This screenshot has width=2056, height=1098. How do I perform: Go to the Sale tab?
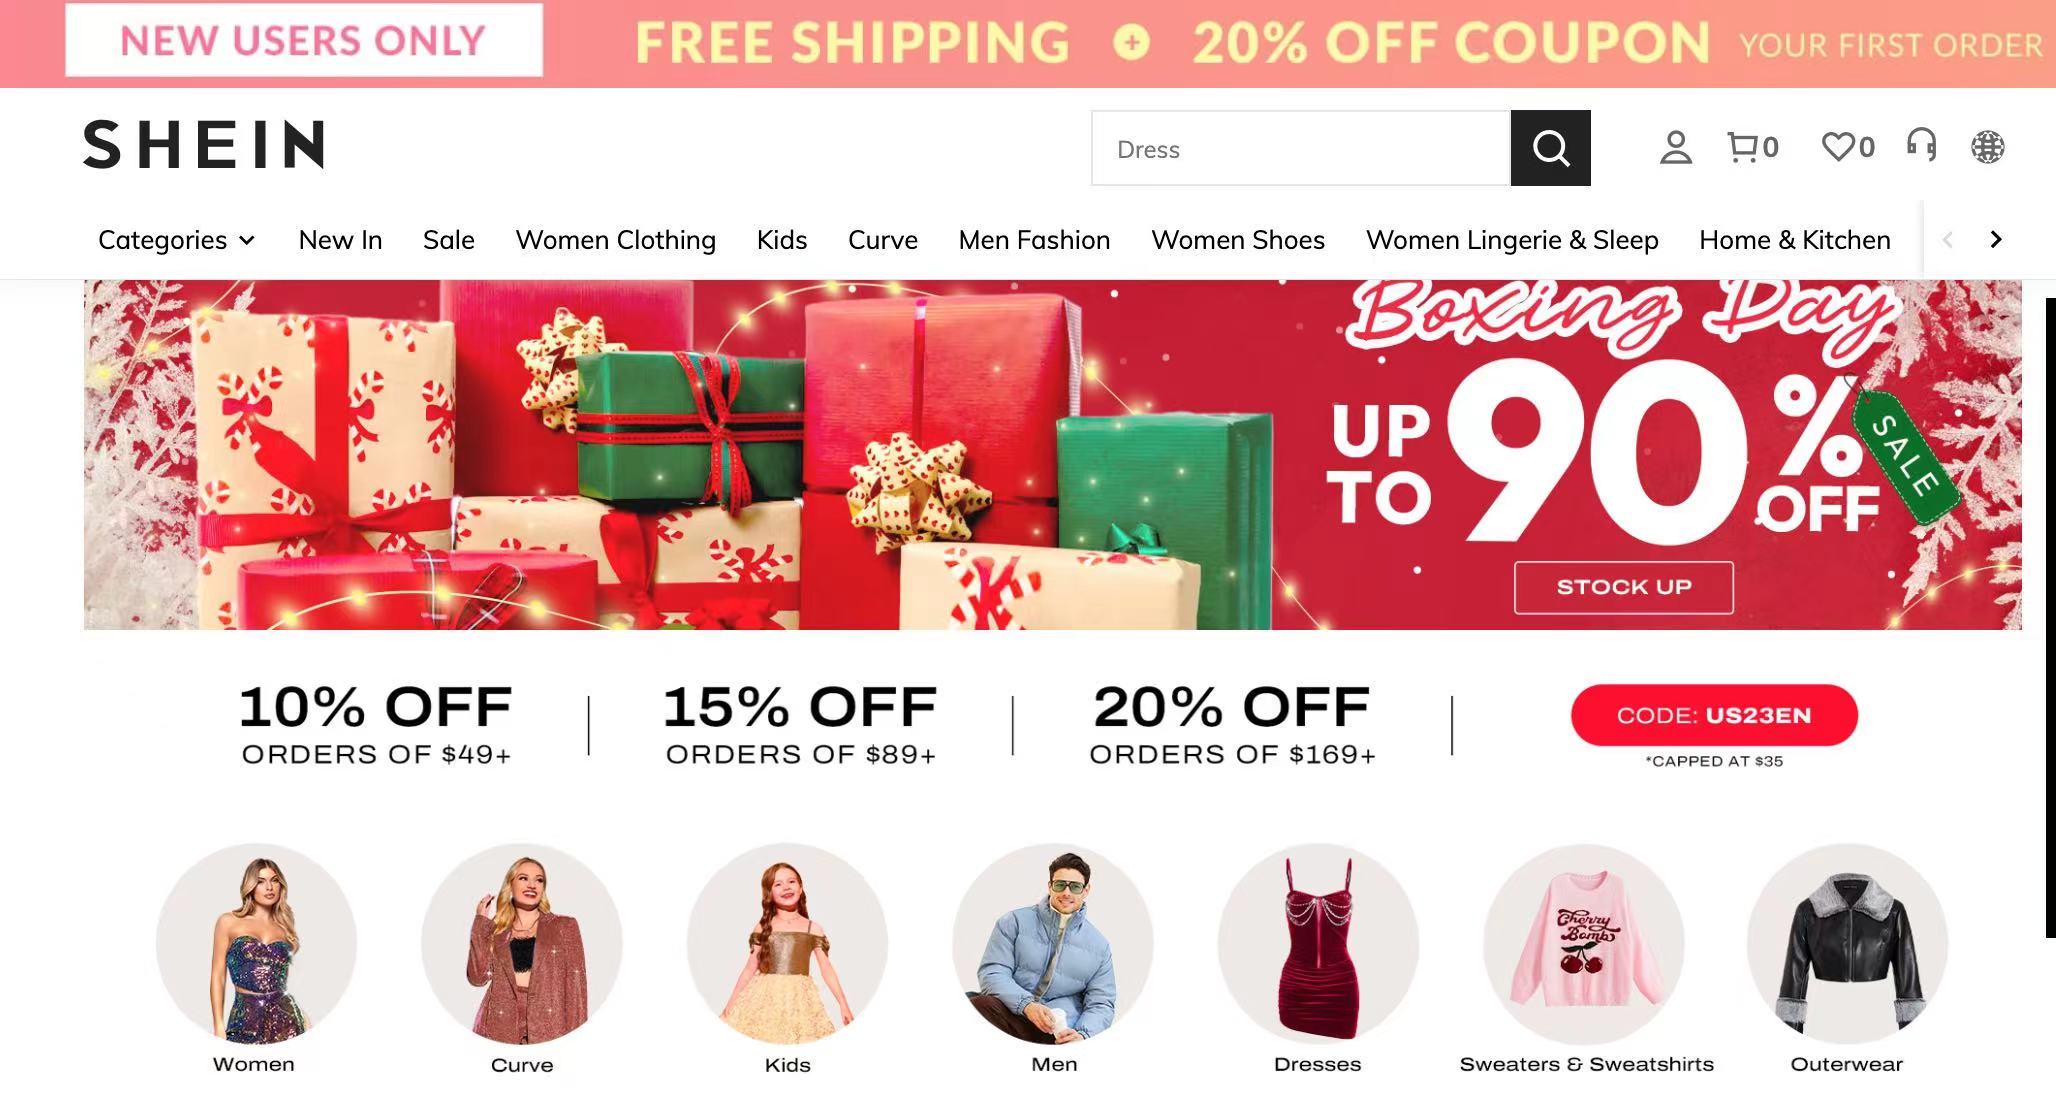(x=448, y=240)
